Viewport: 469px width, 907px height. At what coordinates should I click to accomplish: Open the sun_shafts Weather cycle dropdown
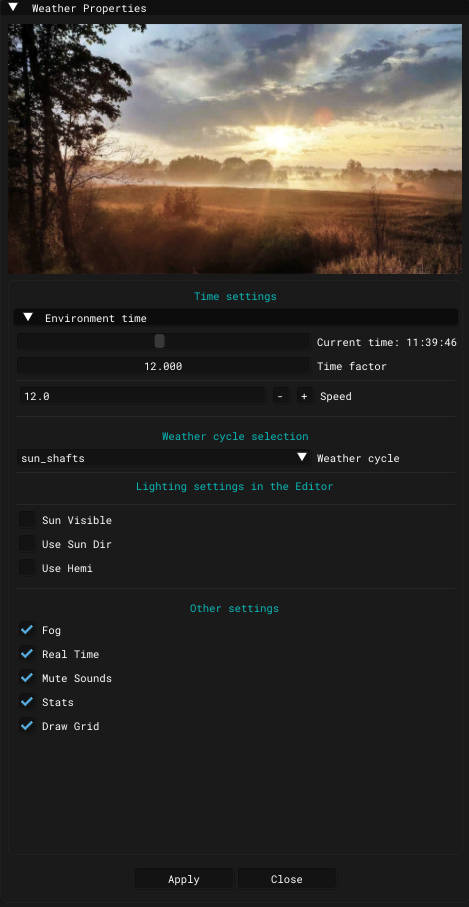point(163,458)
